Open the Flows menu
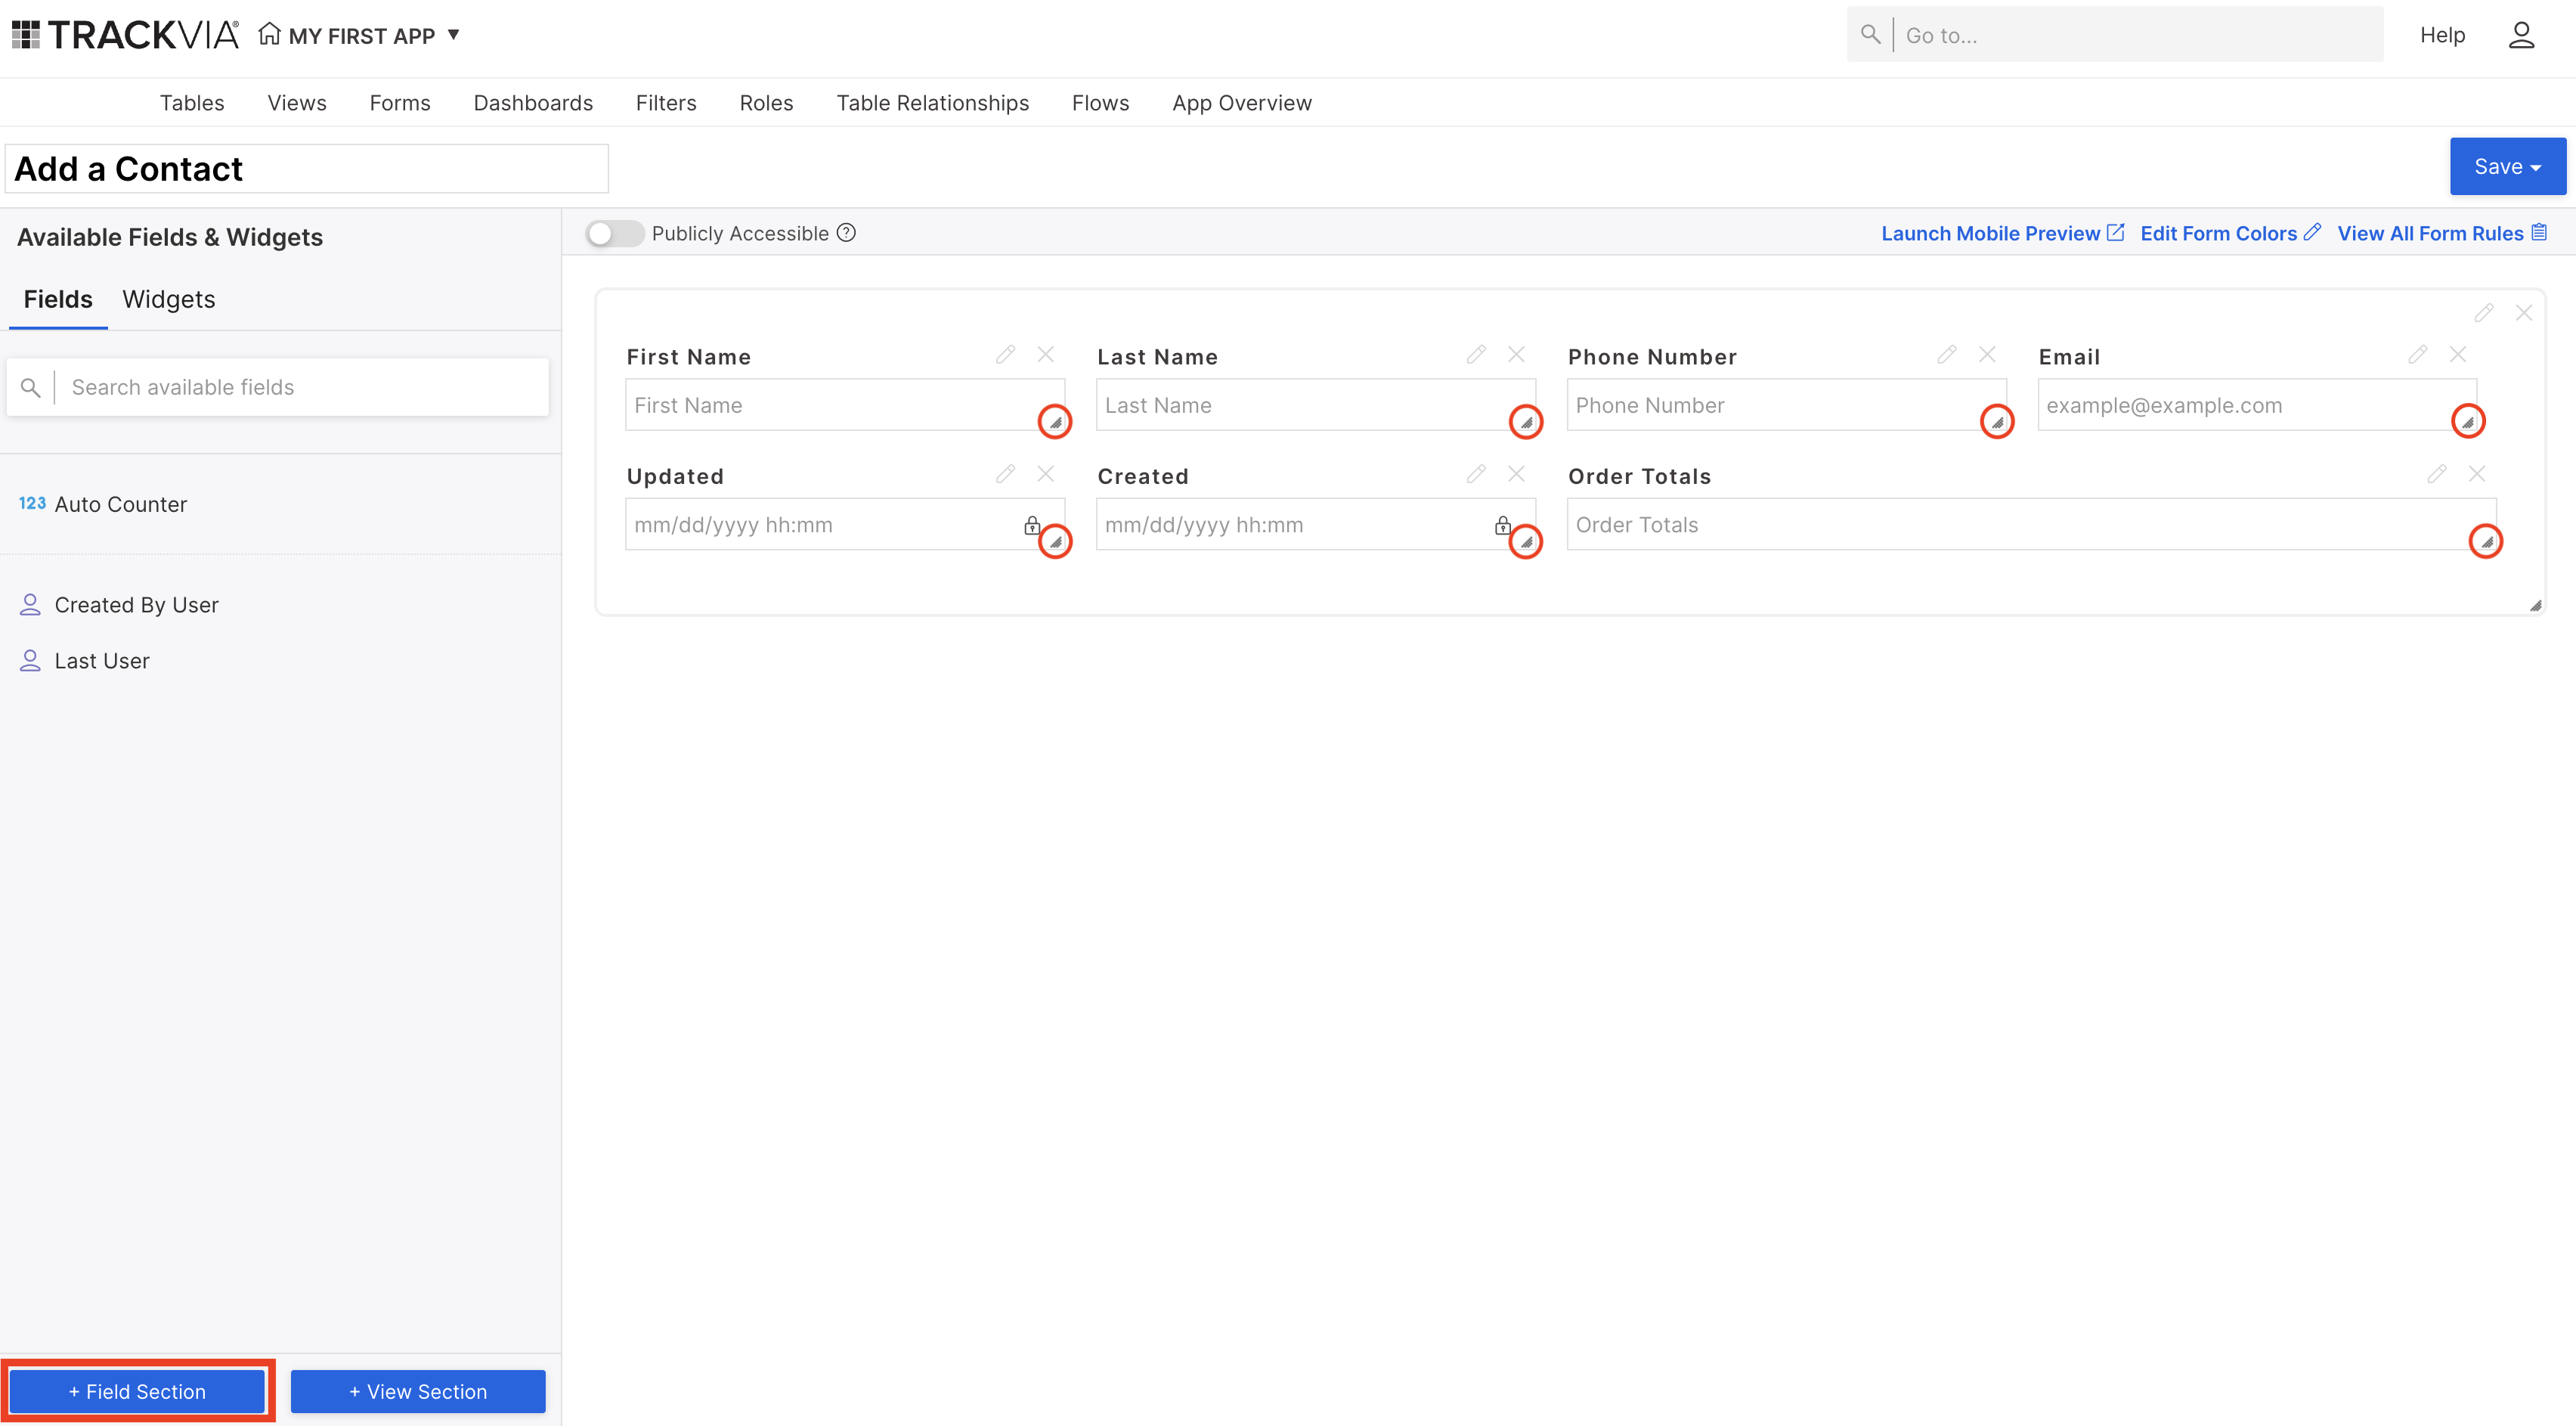The height and width of the screenshot is (1426, 2576). [x=1100, y=103]
